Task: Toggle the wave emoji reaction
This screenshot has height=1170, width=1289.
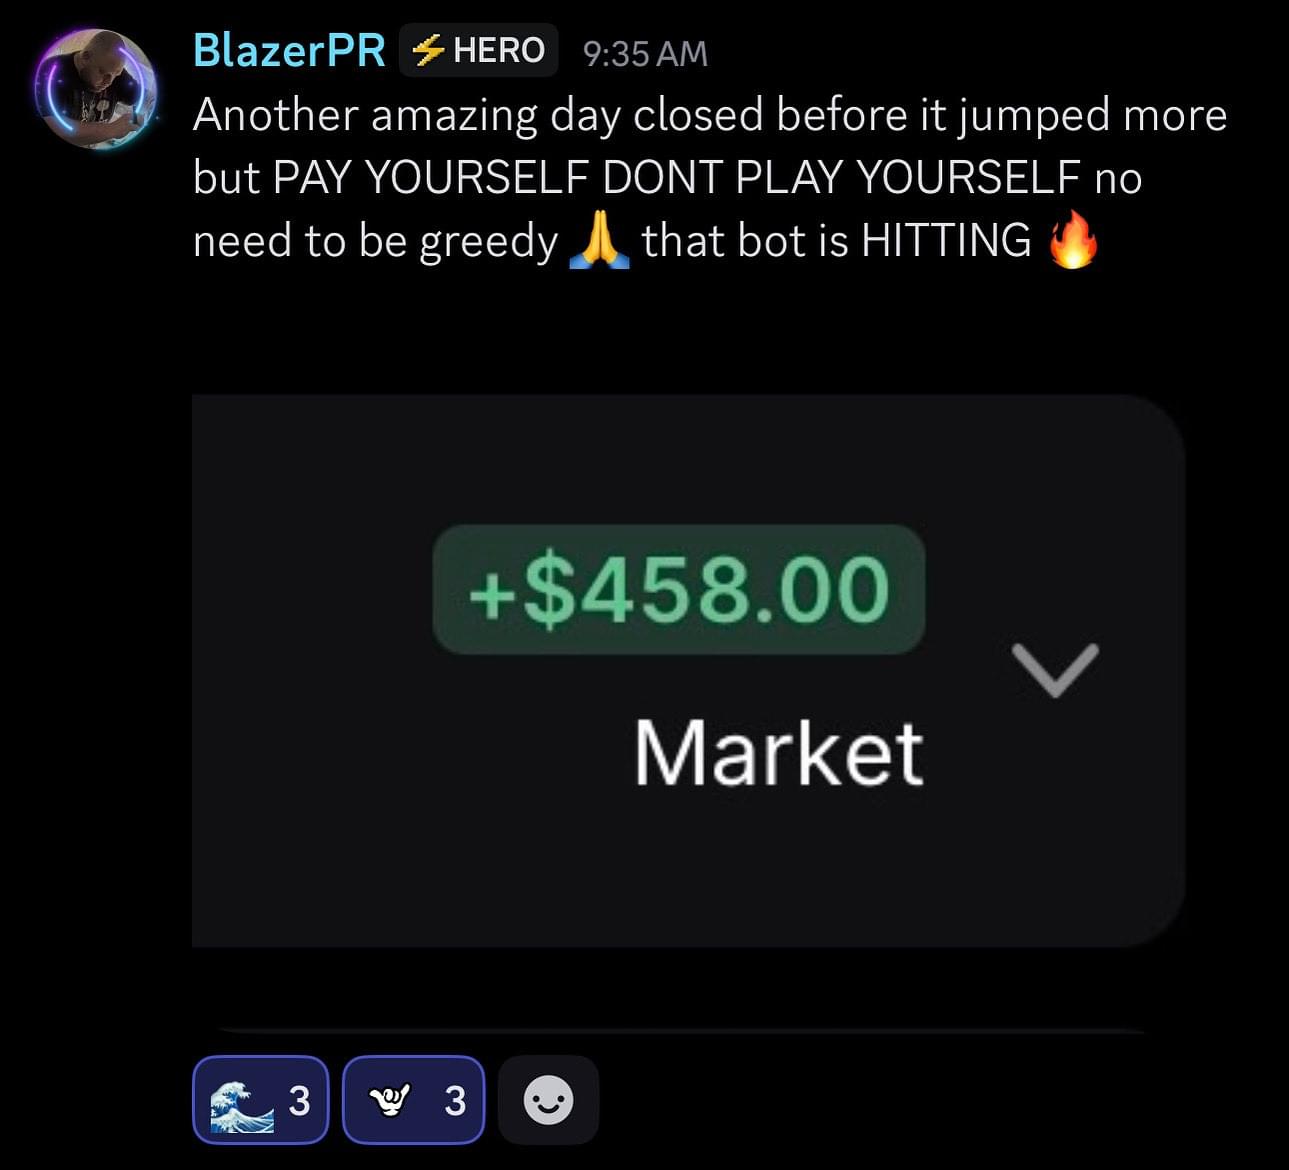Action: click(261, 1100)
